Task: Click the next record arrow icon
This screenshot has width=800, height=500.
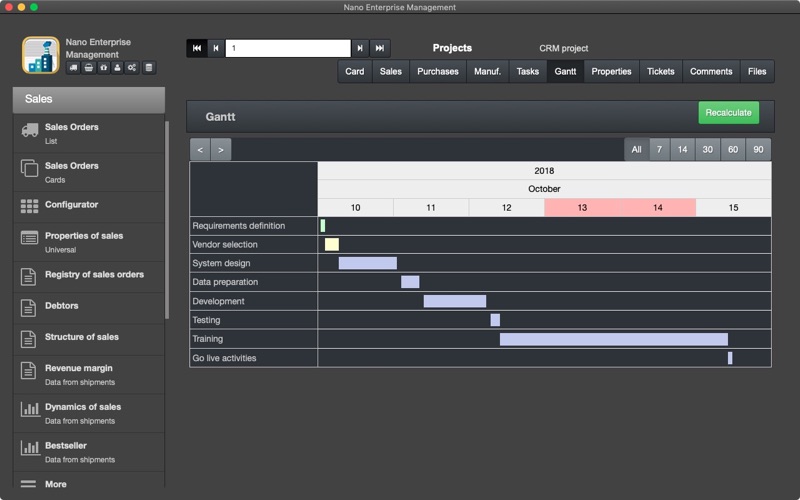Action: coord(360,48)
